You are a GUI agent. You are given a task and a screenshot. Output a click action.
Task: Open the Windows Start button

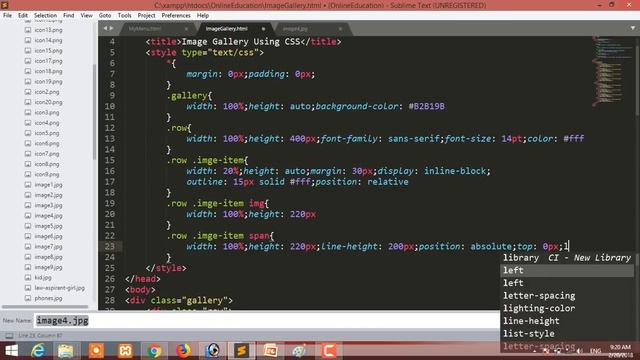[11, 350]
